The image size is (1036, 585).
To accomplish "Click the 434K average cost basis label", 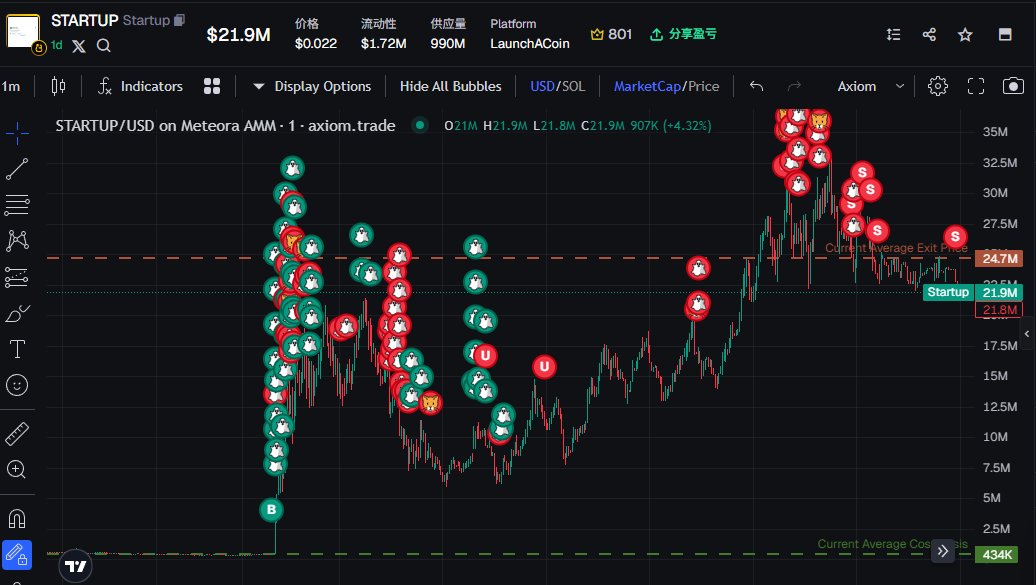I will (996, 555).
